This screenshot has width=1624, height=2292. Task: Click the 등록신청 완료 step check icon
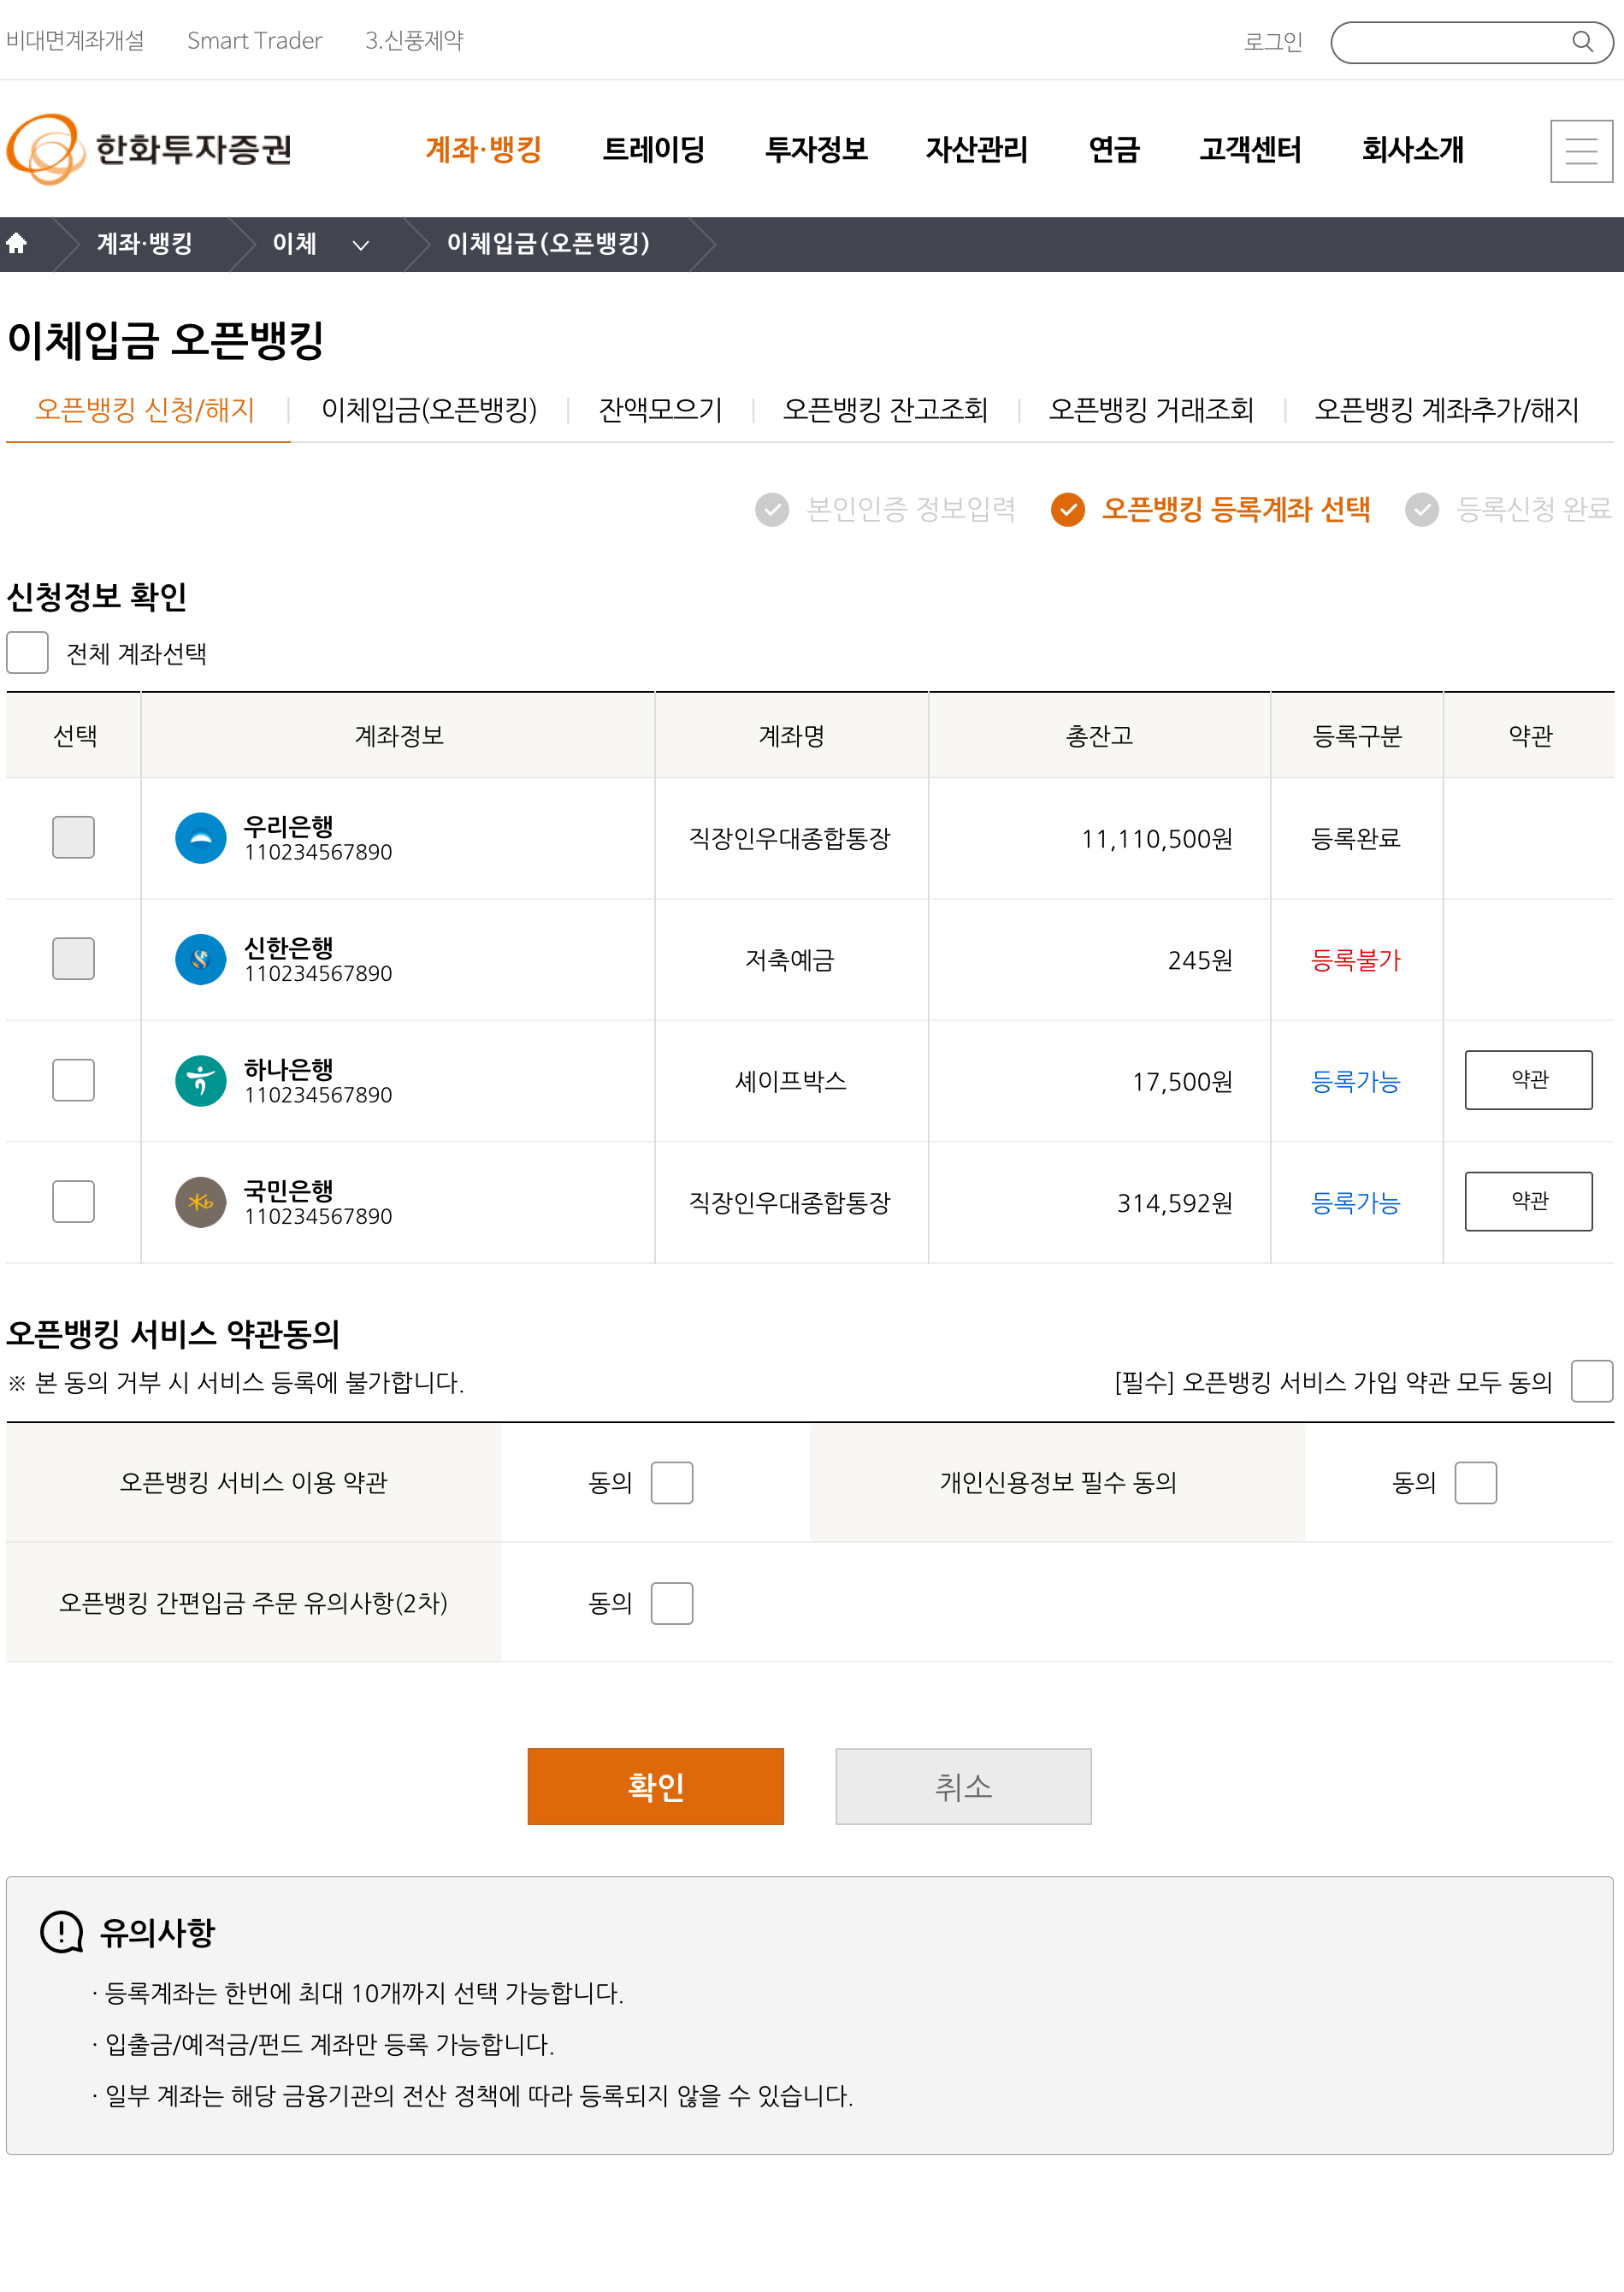(x=1422, y=509)
